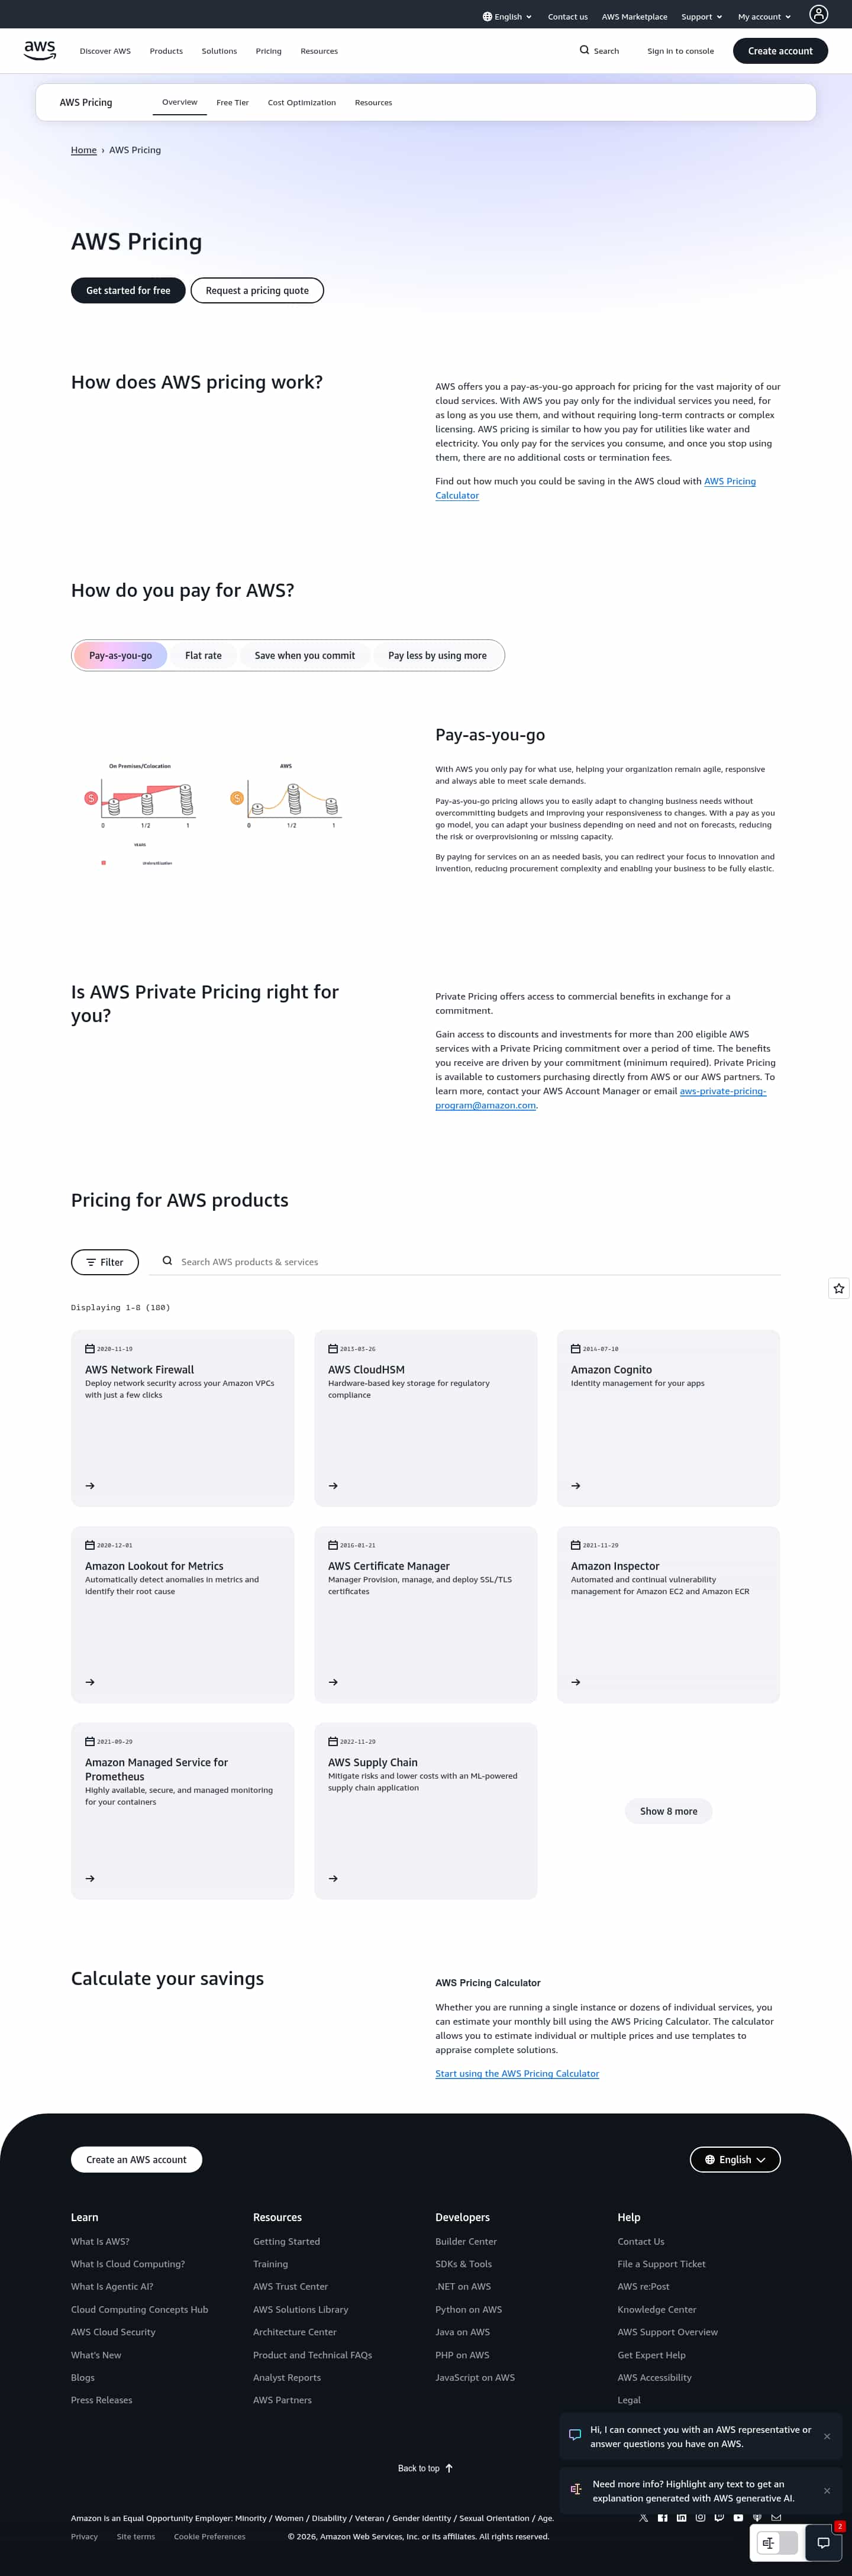Open the Support dropdown in top bar

[x=701, y=17]
